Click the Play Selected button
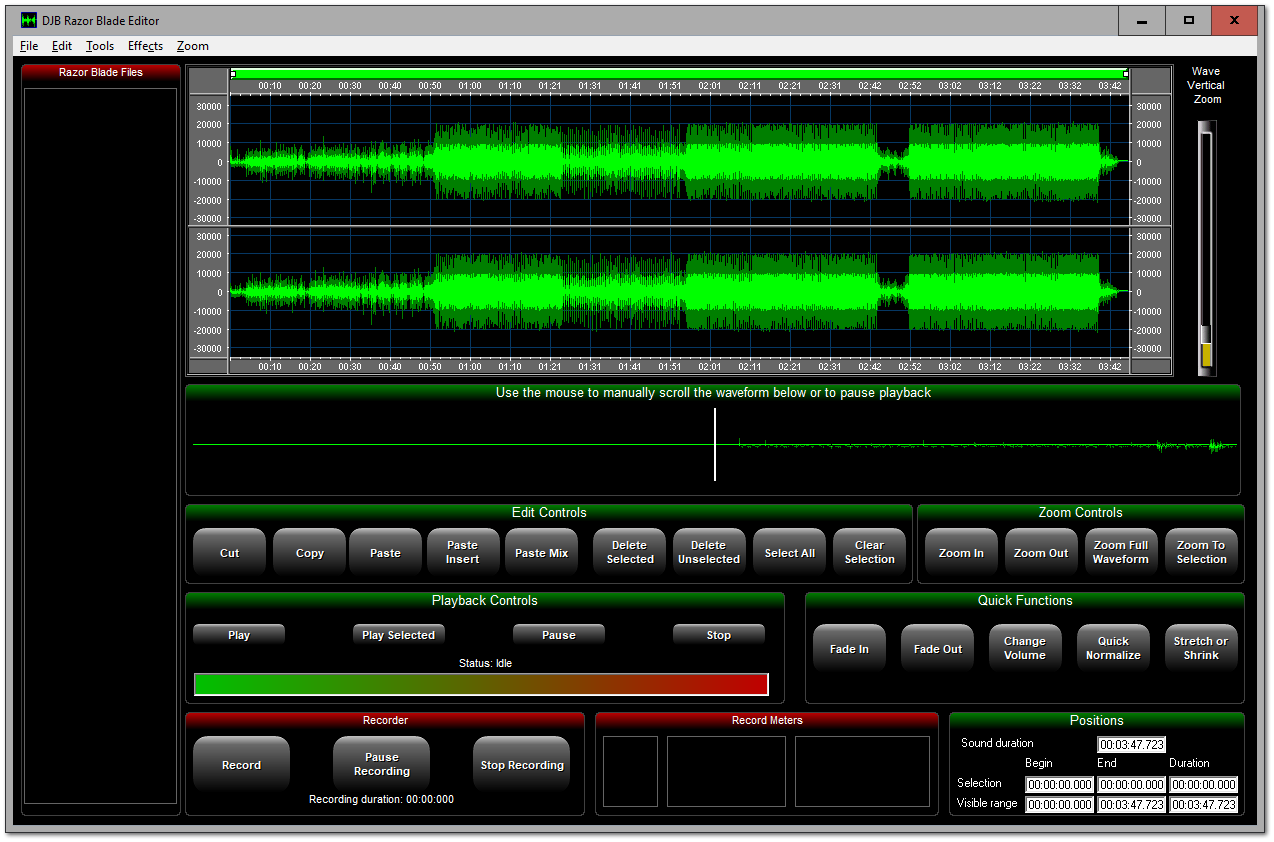 pyautogui.click(x=399, y=635)
